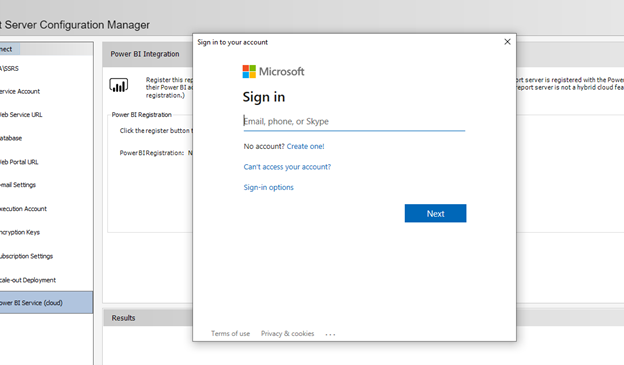Select Scale-out Deployment in sidebar

pos(28,280)
